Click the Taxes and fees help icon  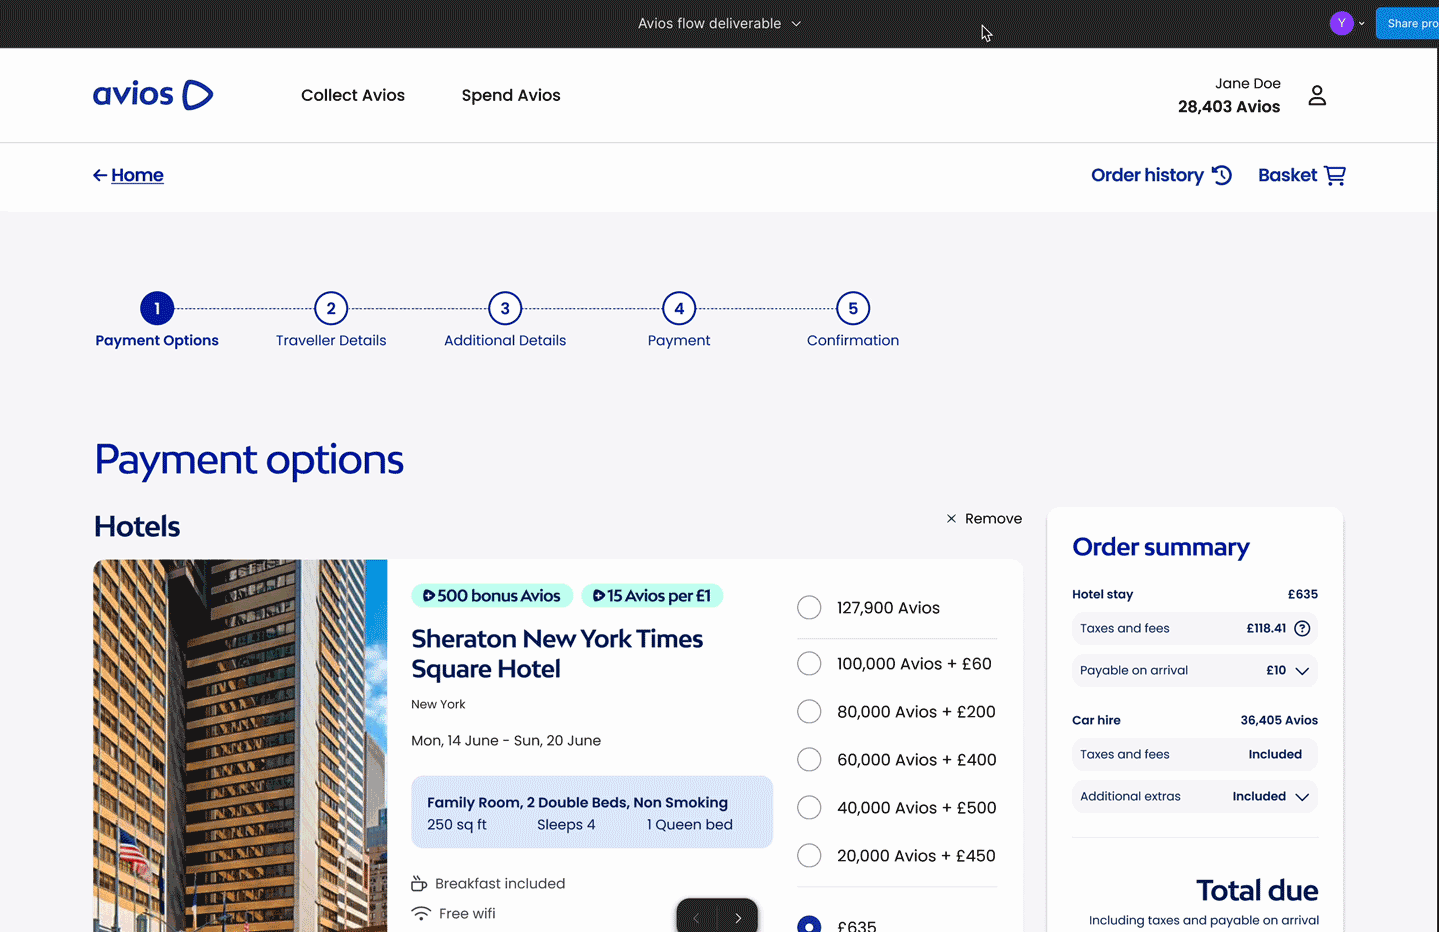click(1302, 629)
